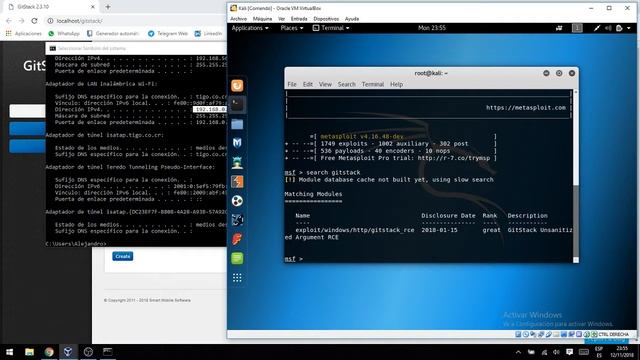Viewport: 640px width, 360px height.
Task: Open a new Chrome tab
Action: pos(108,7)
